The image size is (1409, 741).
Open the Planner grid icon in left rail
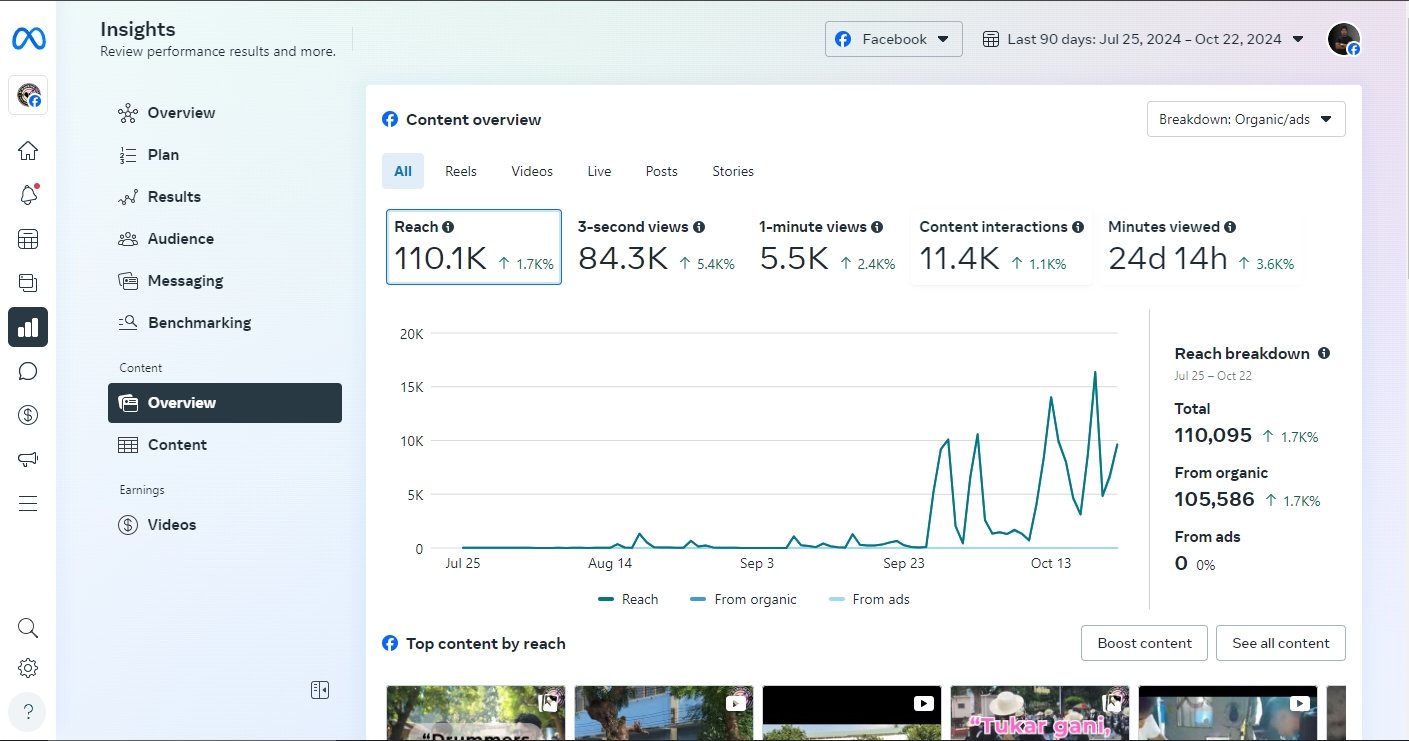[28, 239]
